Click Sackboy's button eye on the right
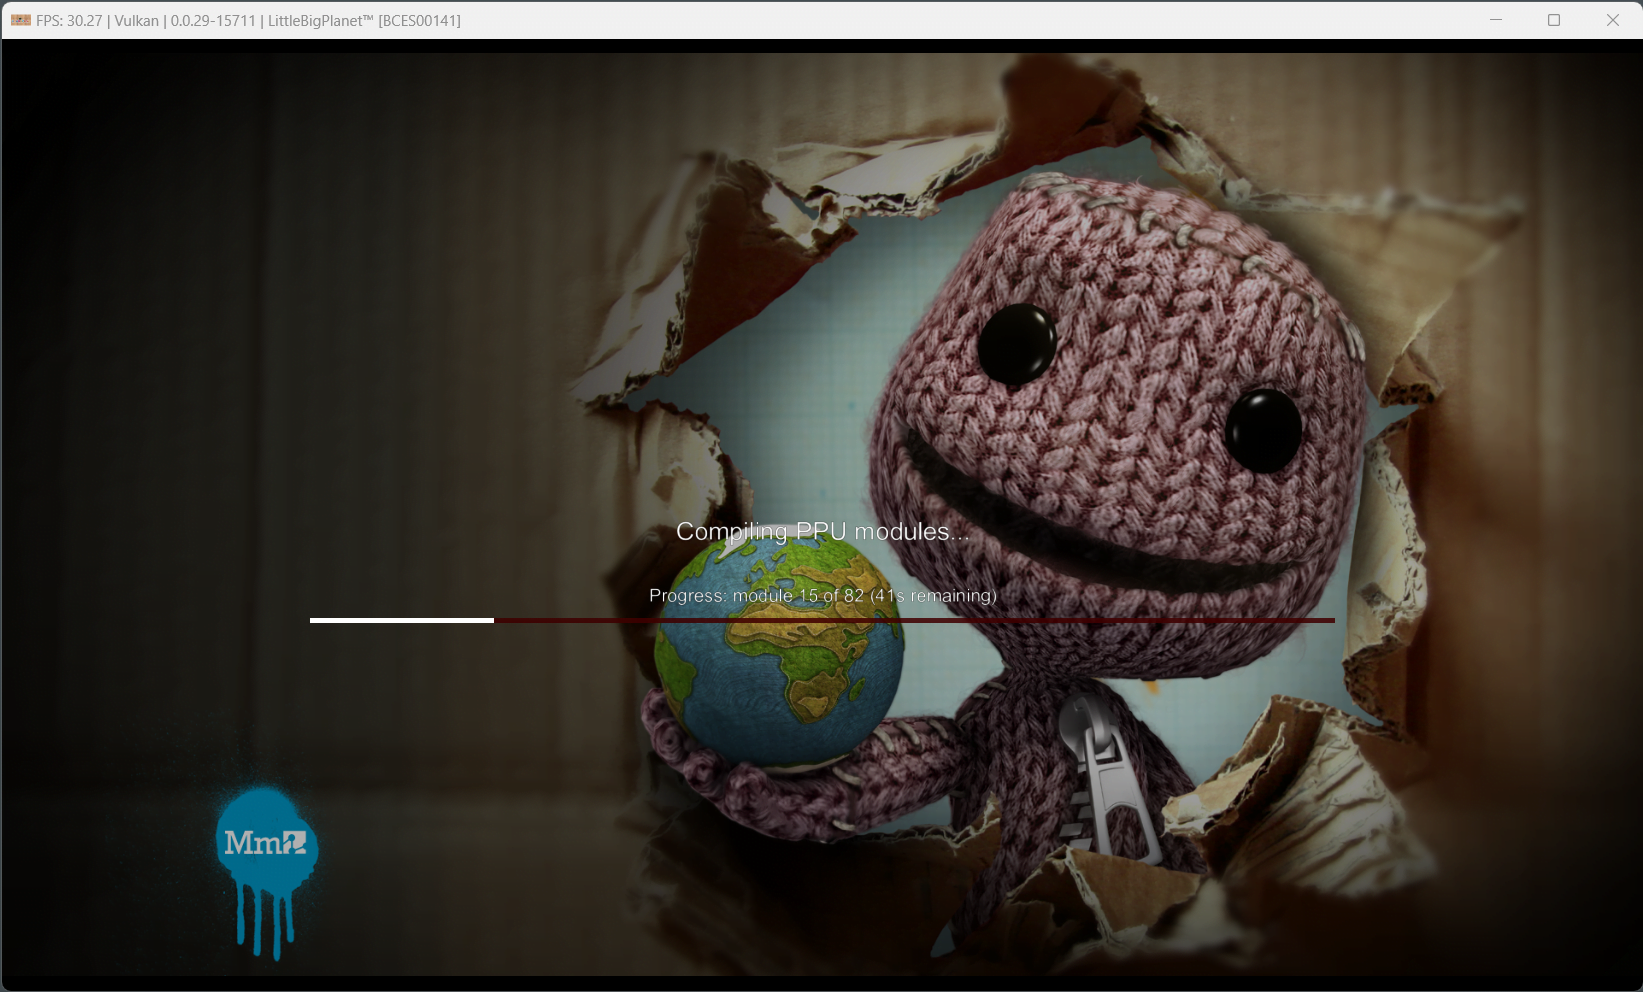Screen dimensions: 1643x992 [x=1263, y=431]
